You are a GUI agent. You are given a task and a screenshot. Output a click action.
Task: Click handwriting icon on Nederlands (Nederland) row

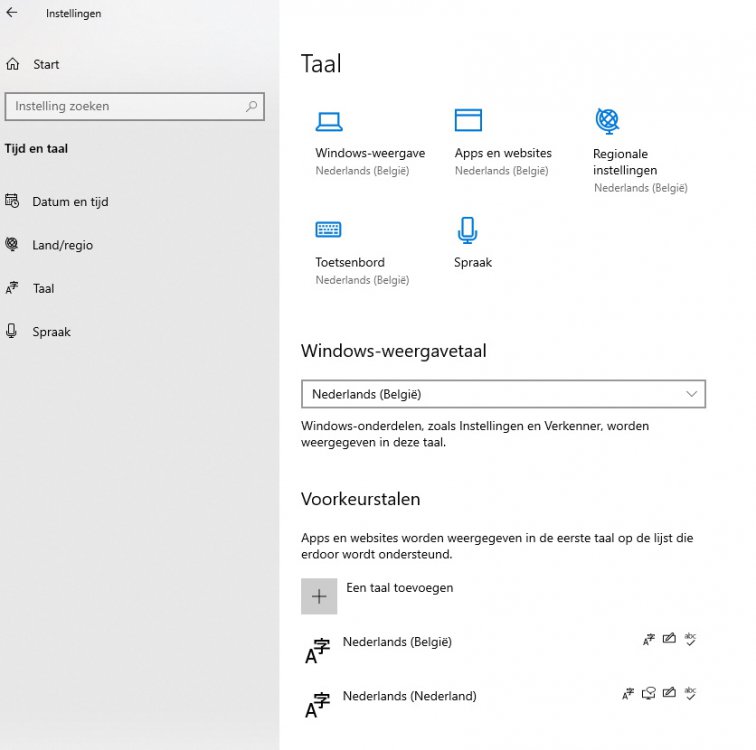tap(669, 693)
